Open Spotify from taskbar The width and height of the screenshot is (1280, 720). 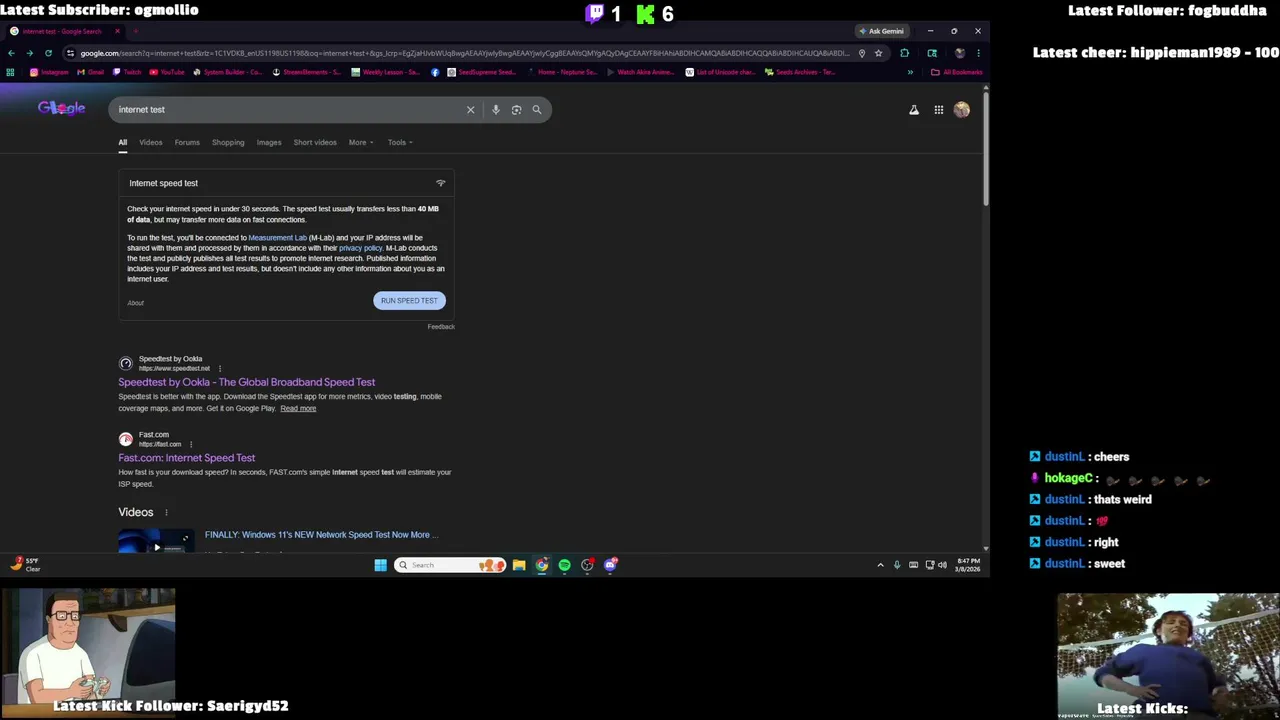[564, 565]
